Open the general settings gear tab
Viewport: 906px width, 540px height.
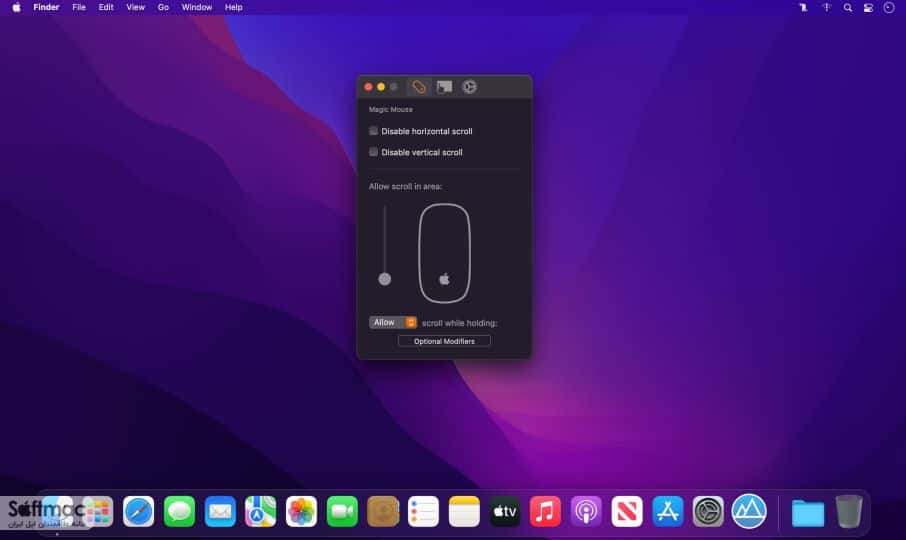click(x=469, y=87)
